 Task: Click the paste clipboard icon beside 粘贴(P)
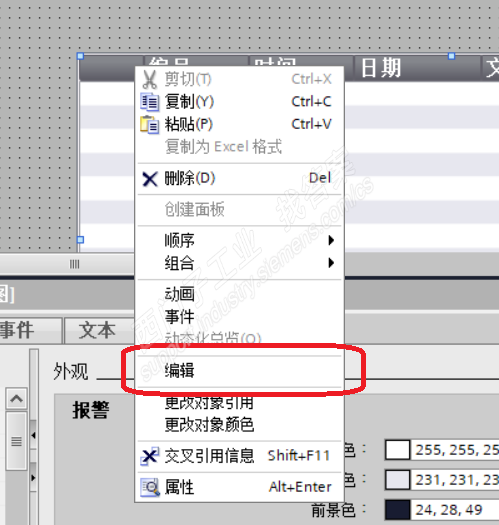[149, 125]
